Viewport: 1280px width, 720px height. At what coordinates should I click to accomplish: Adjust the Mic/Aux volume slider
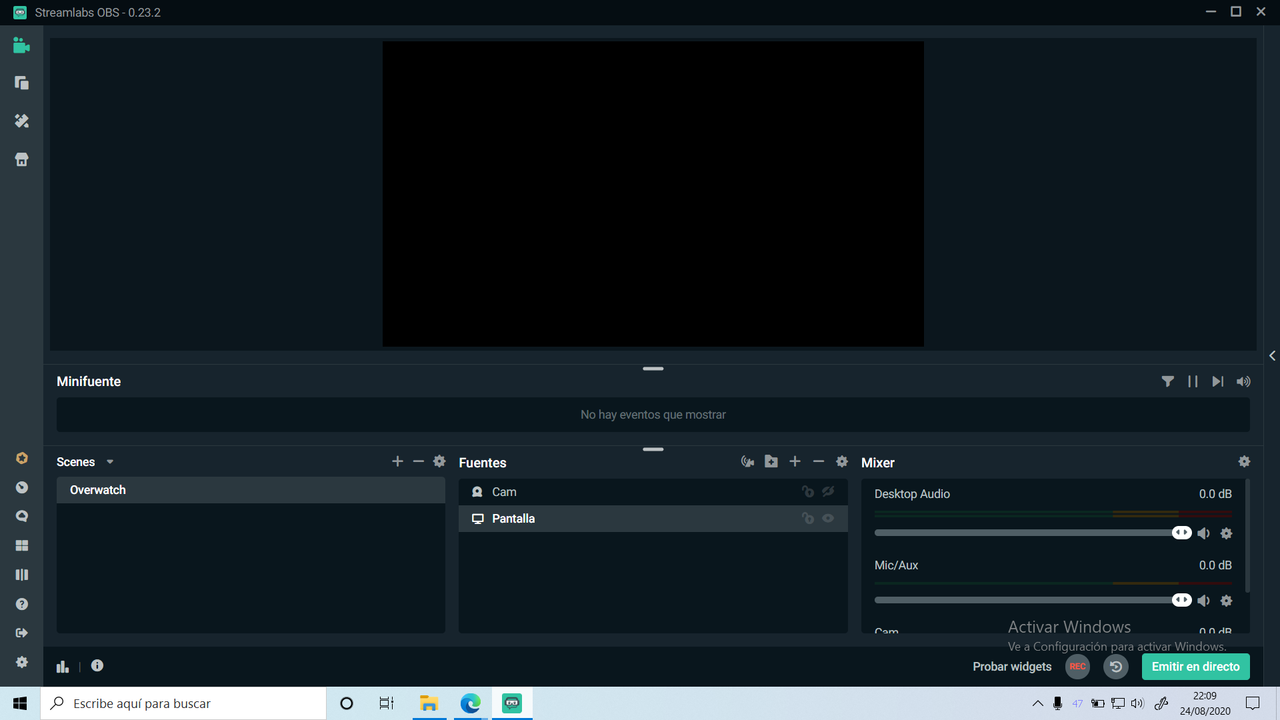click(1032, 600)
